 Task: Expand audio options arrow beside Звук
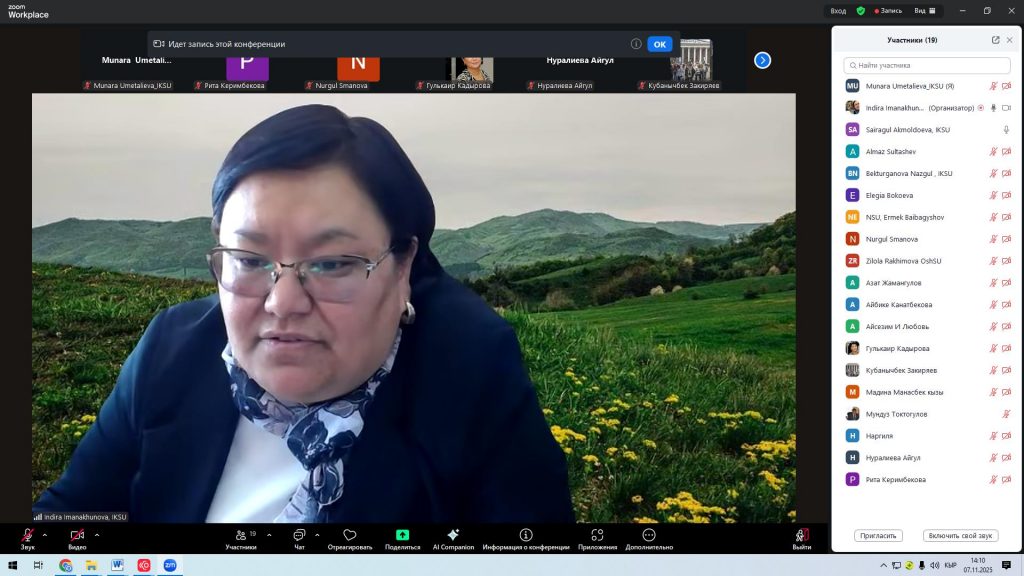click(46, 534)
